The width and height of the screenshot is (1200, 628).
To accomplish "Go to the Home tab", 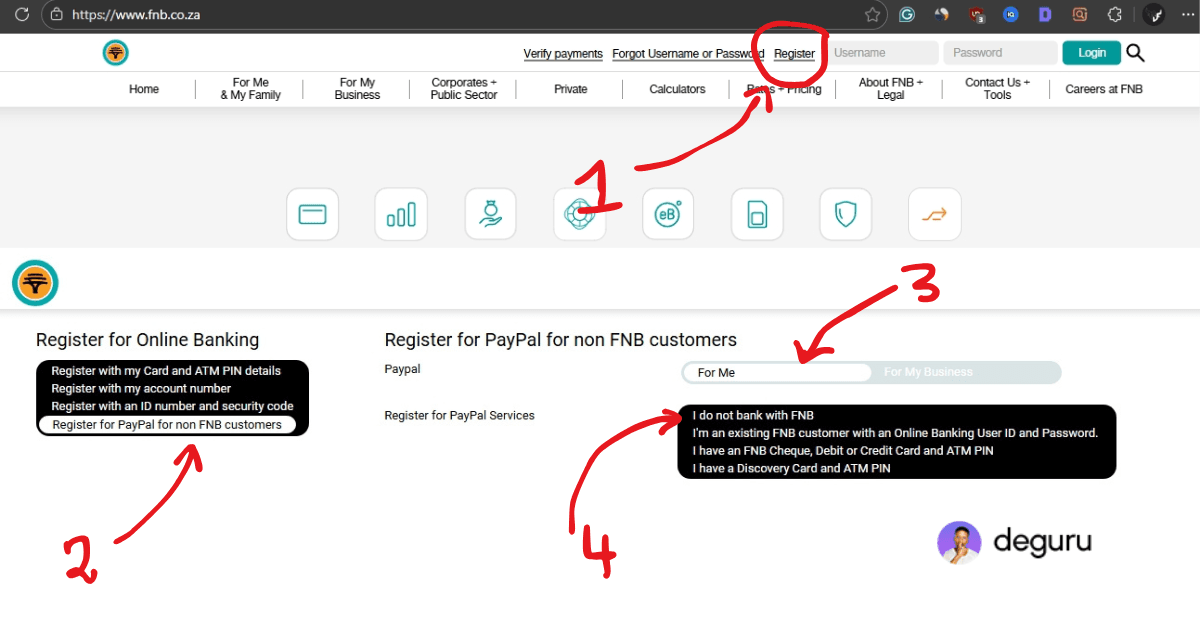I will pos(143,88).
